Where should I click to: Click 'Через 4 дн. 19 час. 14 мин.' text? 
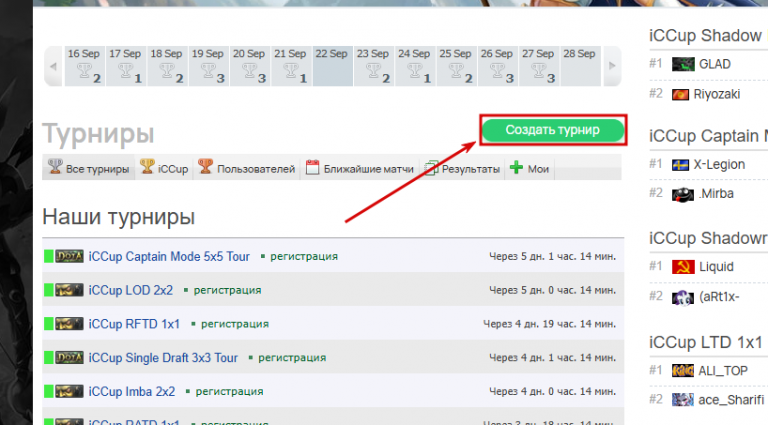pyautogui.click(x=550, y=324)
